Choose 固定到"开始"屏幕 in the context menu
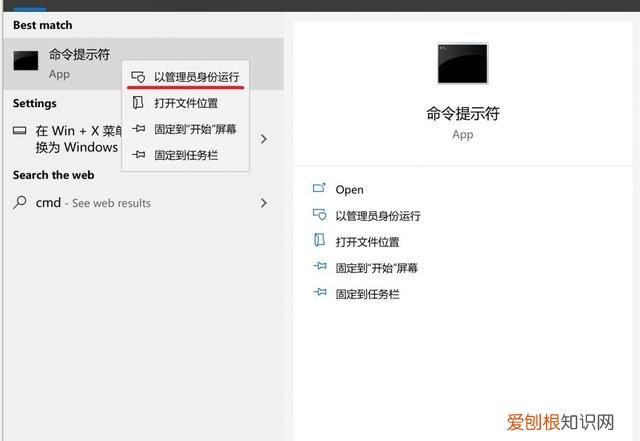 click(x=185, y=129)
